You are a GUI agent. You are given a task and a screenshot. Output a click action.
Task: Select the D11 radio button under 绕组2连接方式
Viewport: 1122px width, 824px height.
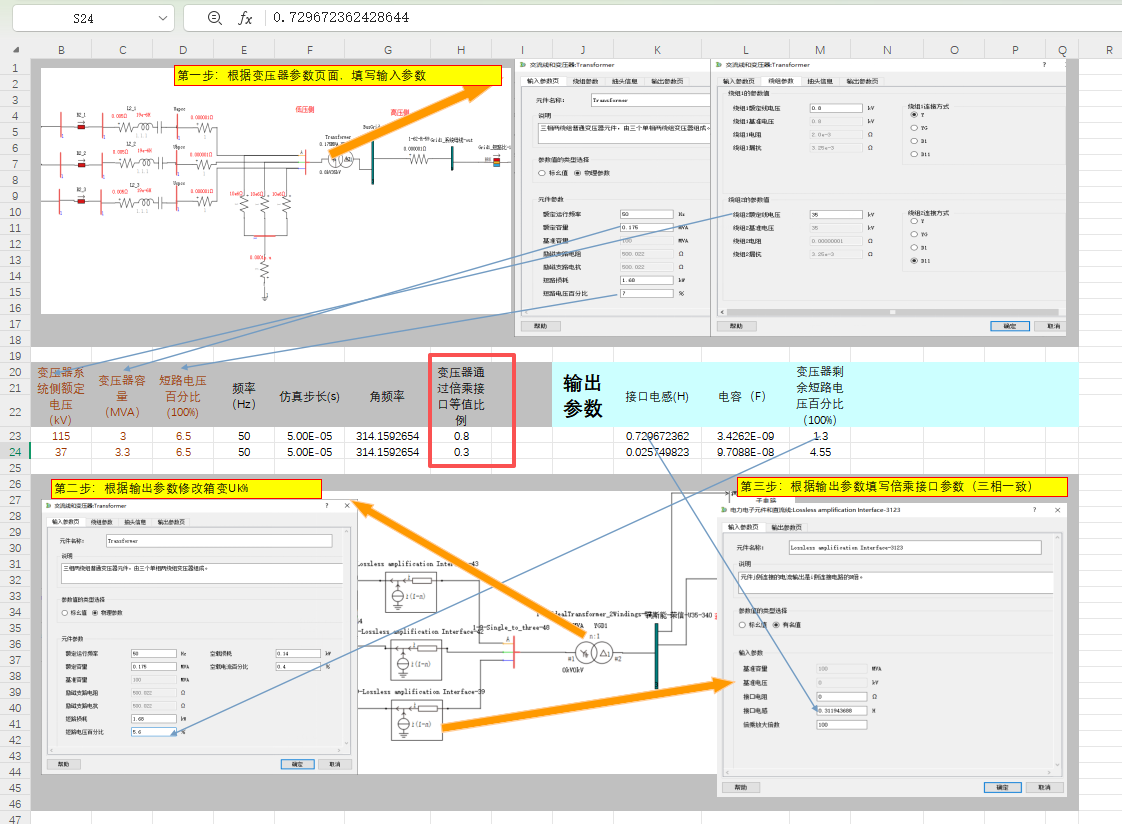point(912,260)
